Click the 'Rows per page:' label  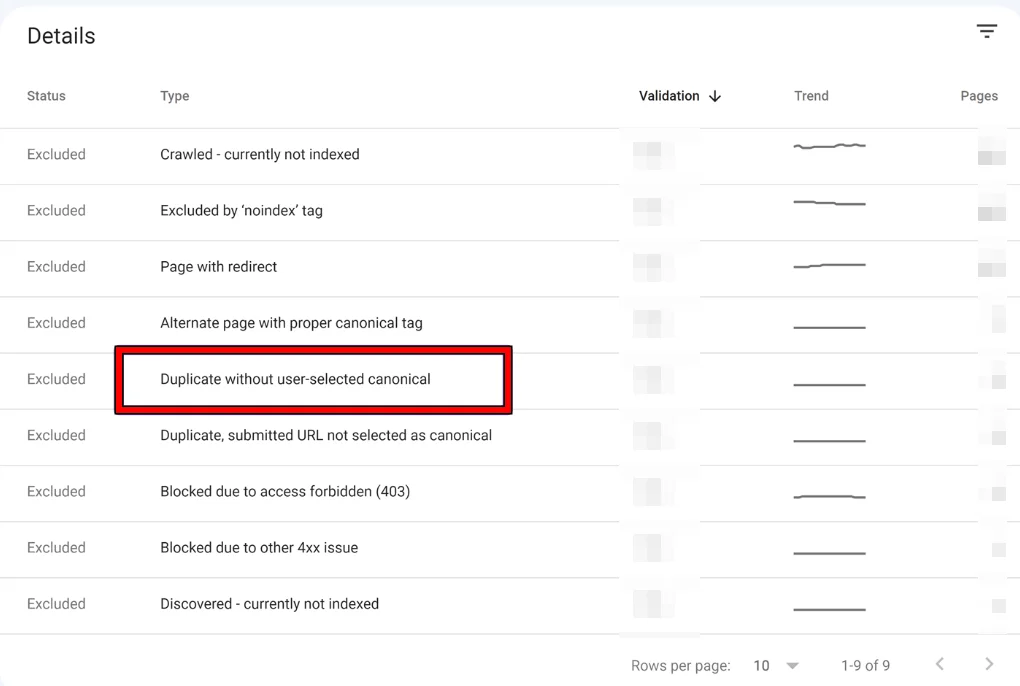coord(680,666)
